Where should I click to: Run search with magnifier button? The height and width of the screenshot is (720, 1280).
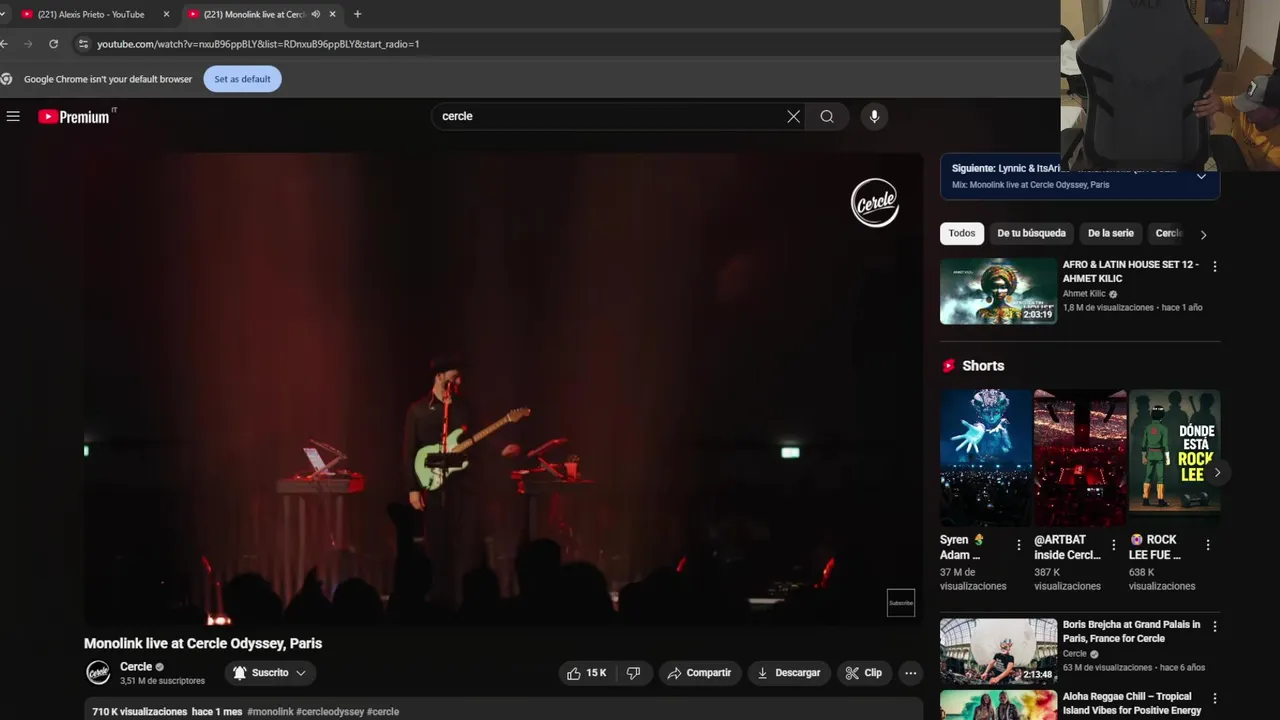[x=827, y=116]
